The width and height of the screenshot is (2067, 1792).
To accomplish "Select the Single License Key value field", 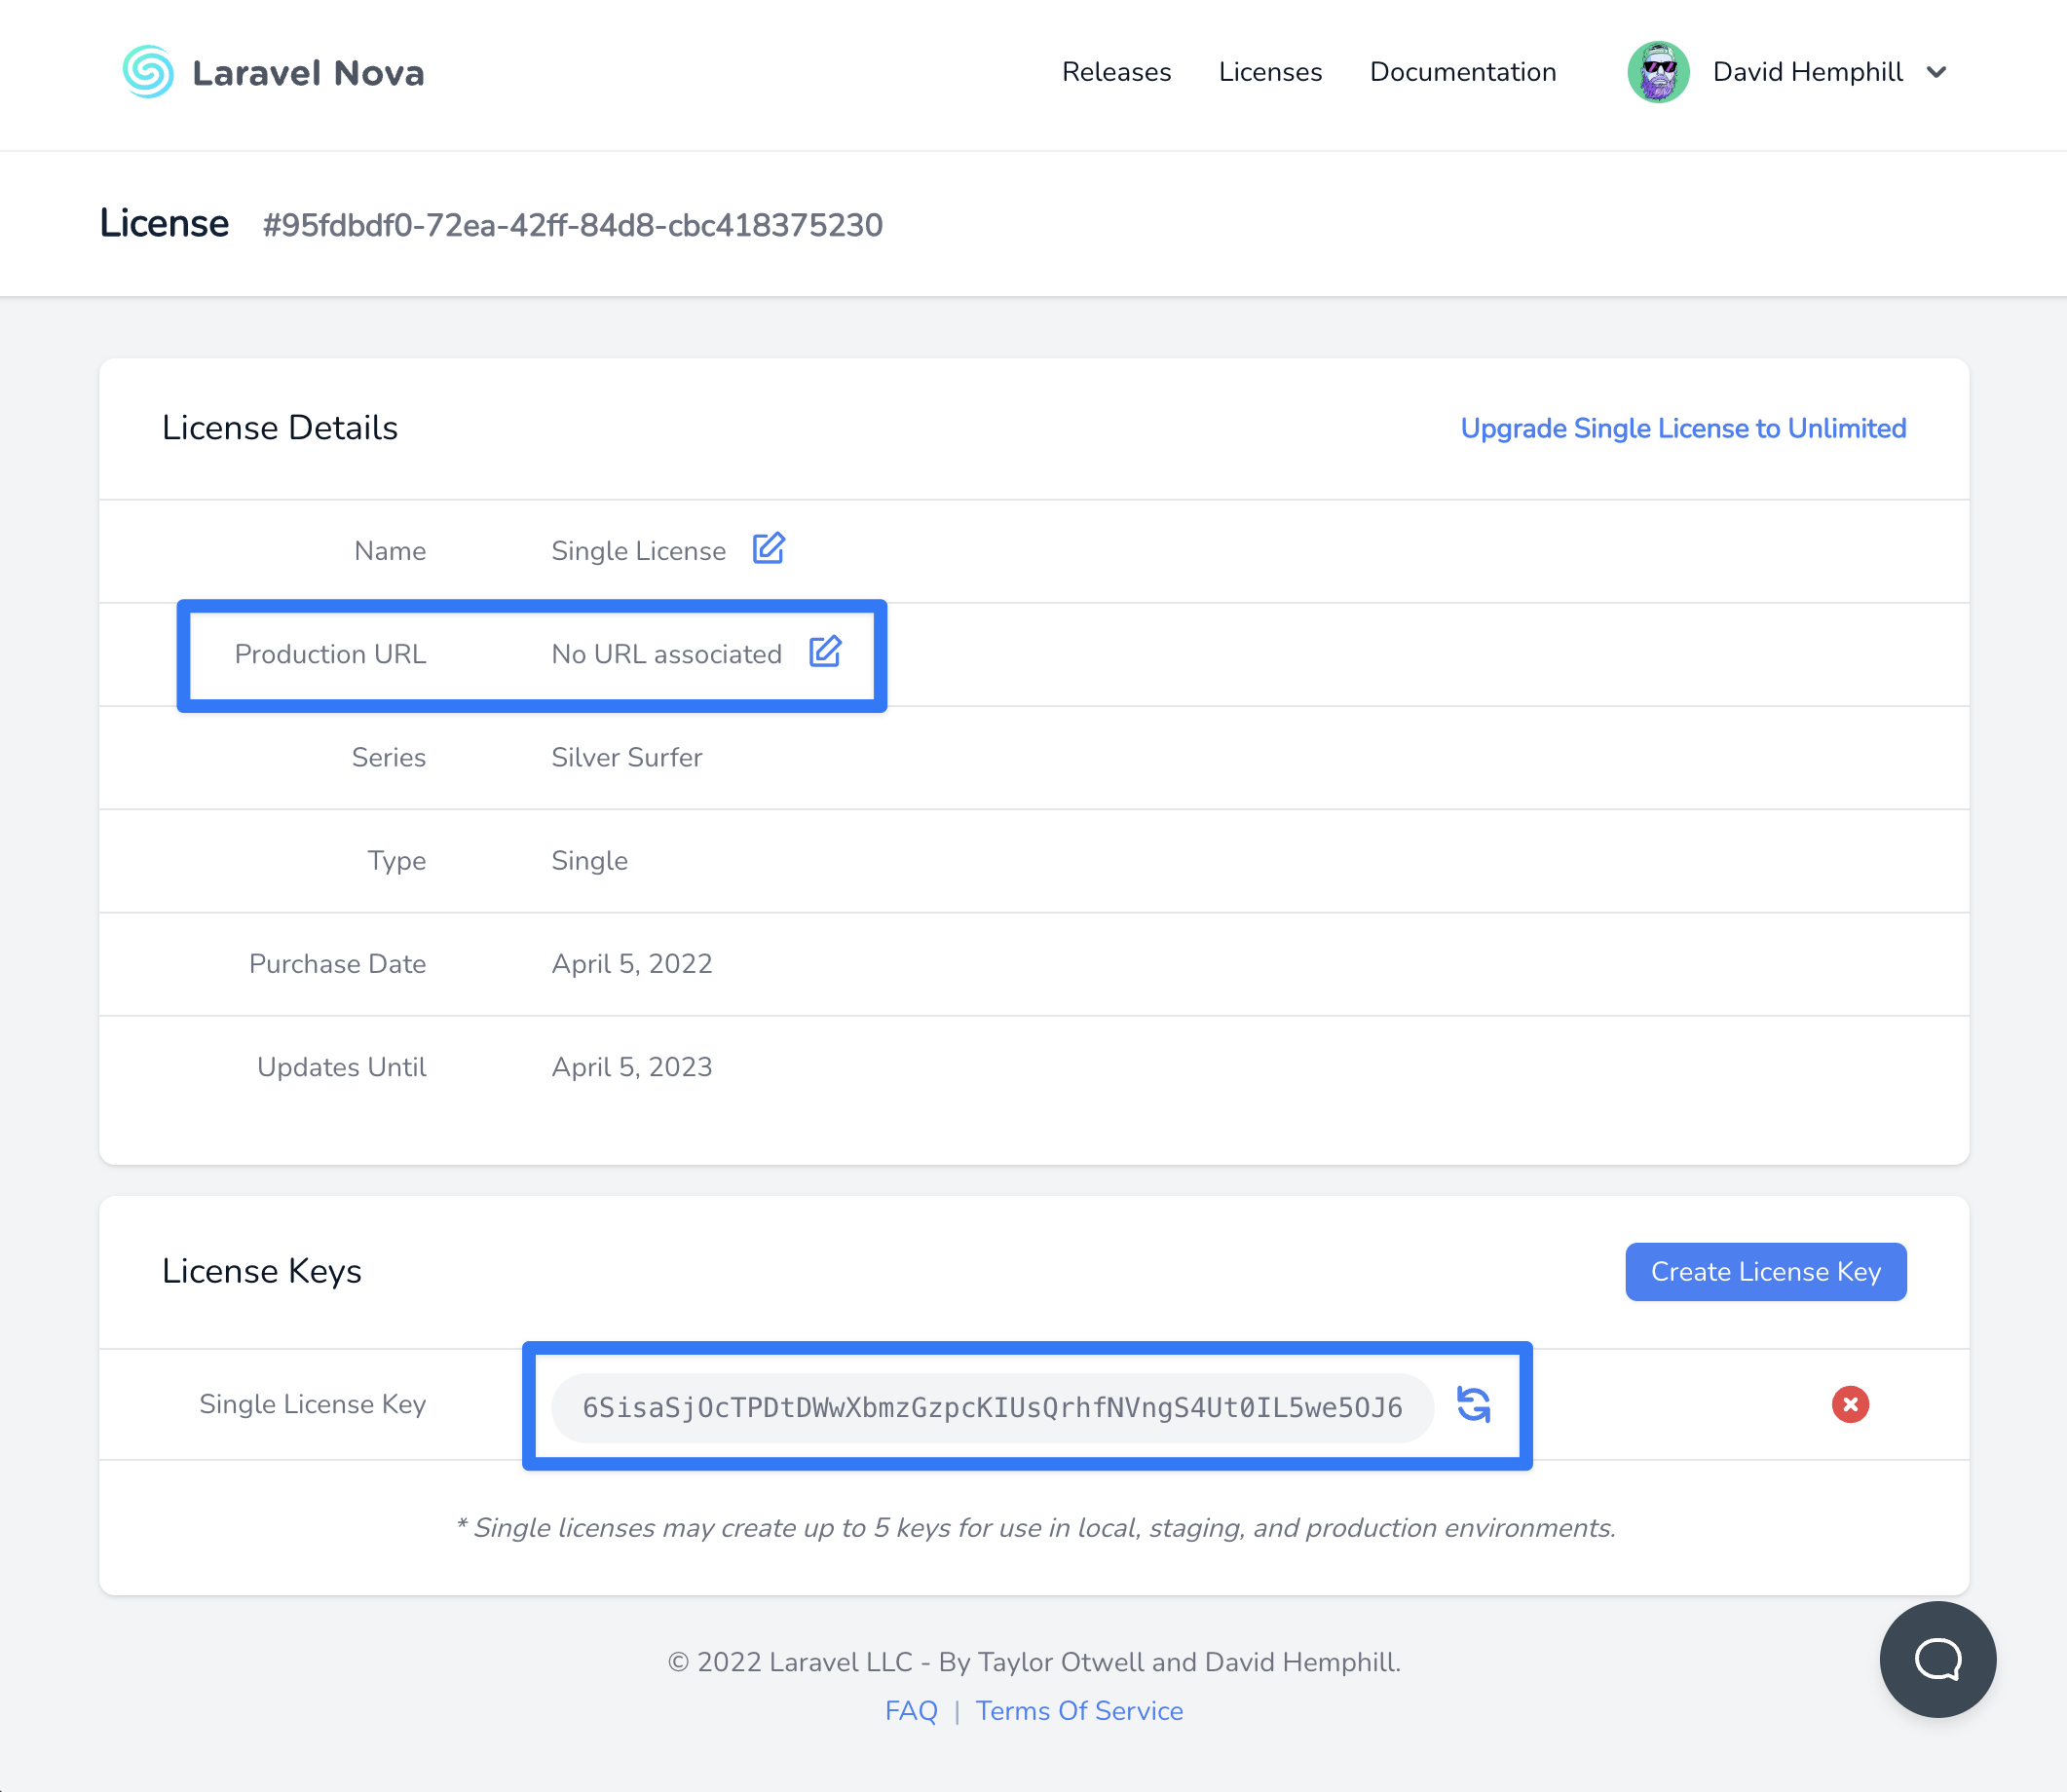I will click(993, 1406).
